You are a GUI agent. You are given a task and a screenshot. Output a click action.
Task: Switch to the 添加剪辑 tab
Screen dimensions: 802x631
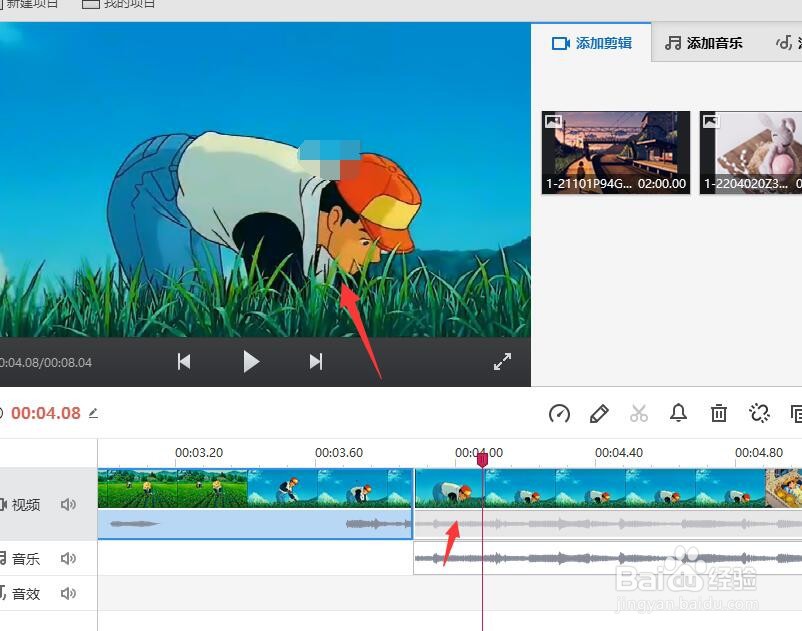(x=591, y=43)
